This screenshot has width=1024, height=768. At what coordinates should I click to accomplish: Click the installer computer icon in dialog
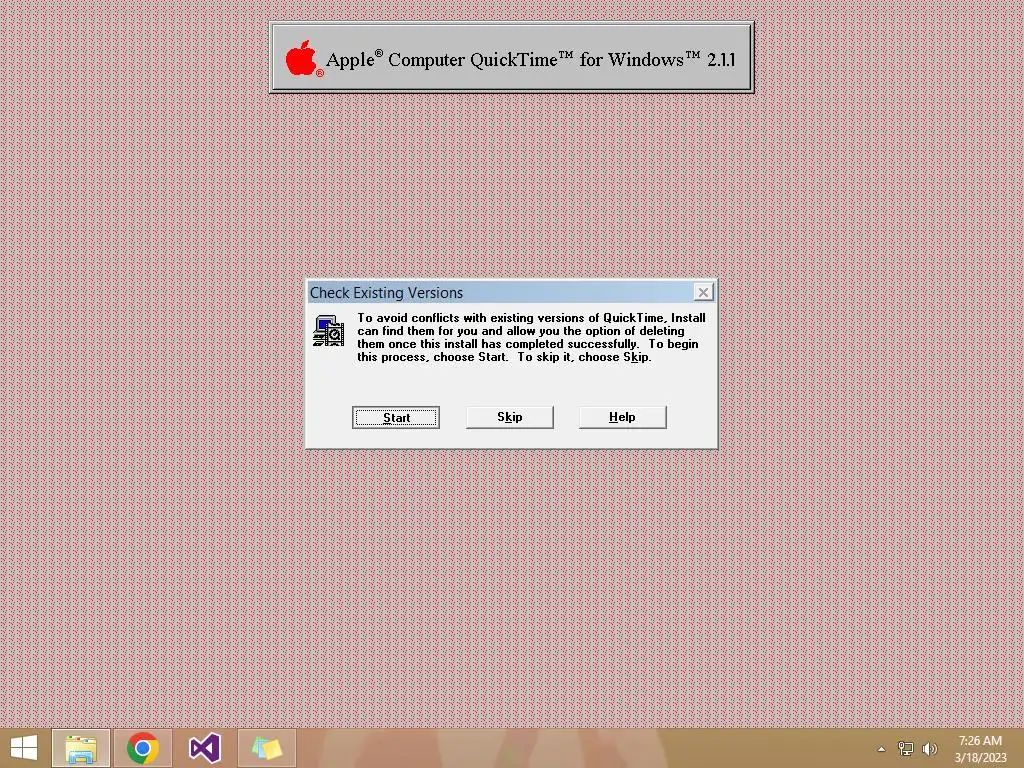[x=328, y=331]
